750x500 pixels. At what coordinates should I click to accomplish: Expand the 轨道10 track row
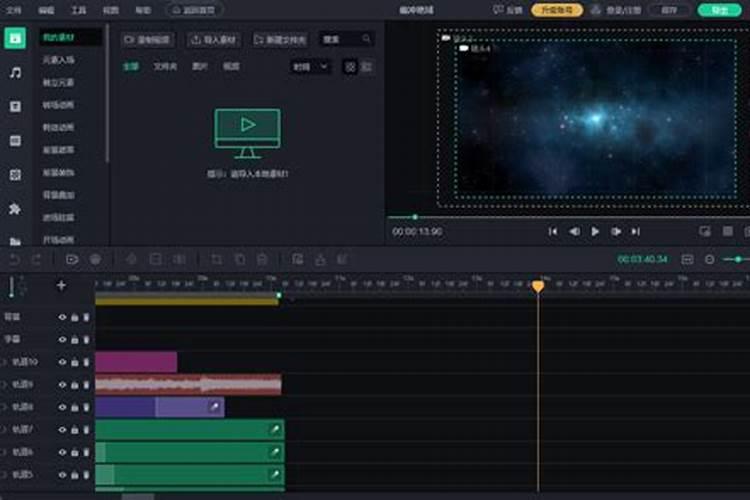click(4, 362)
